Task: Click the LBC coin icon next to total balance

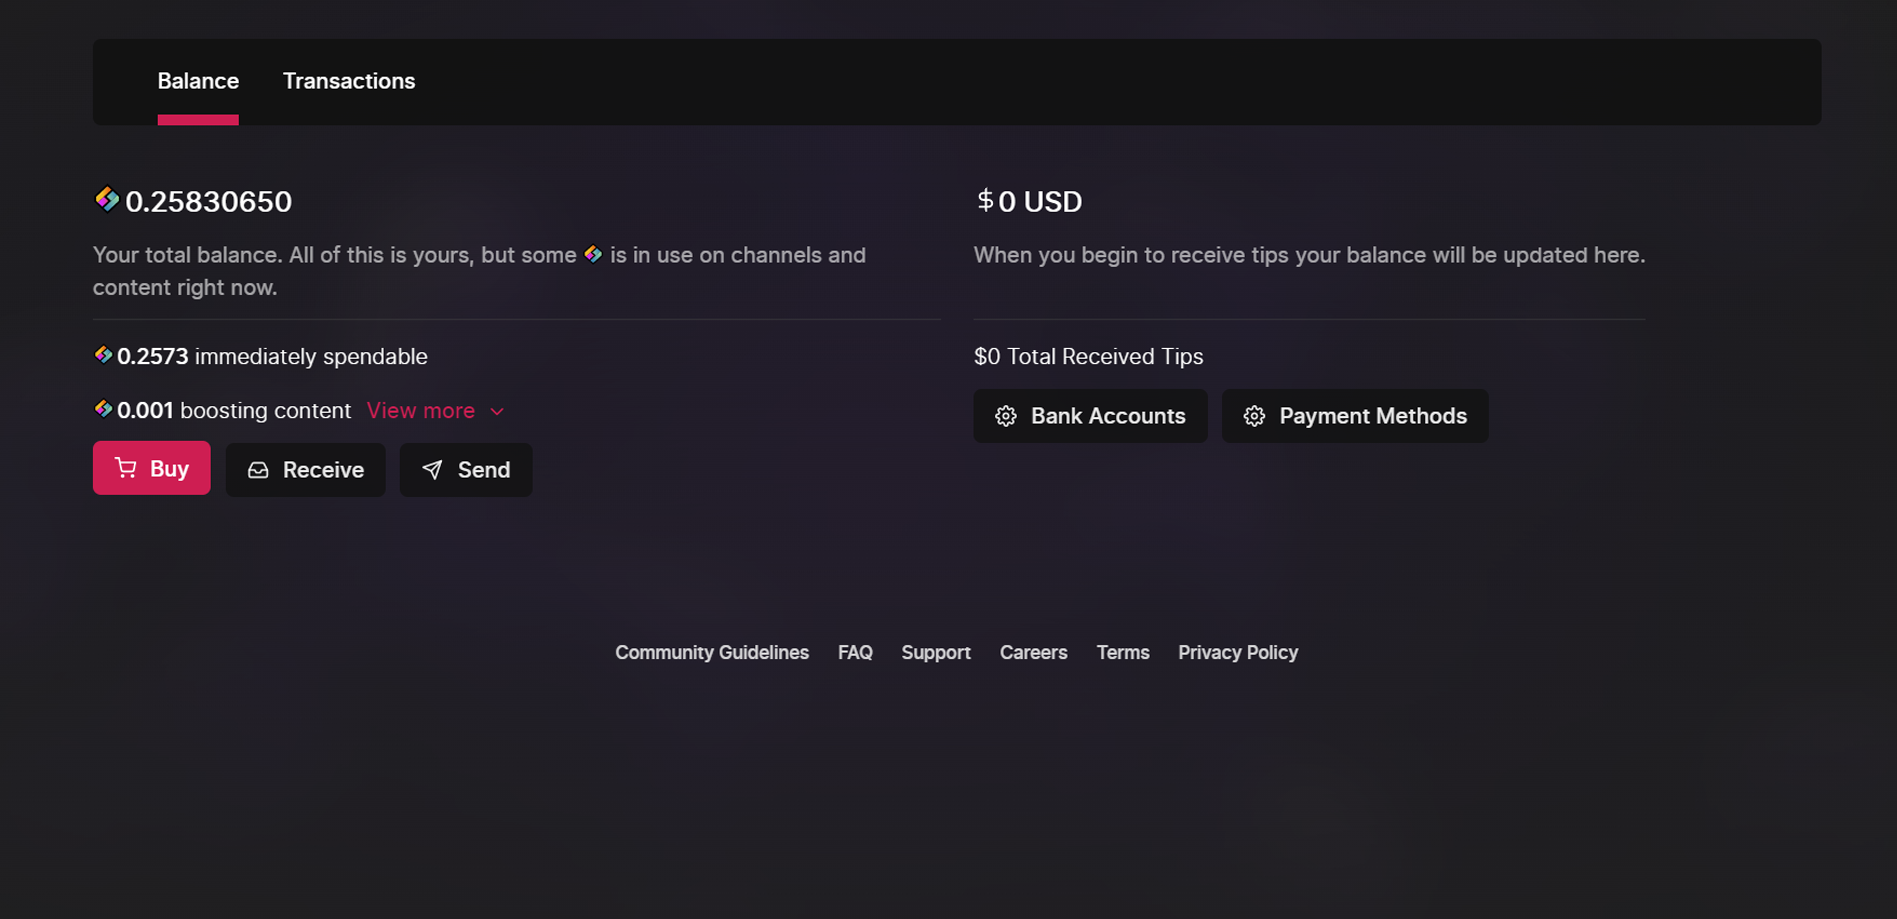Action: (x=106, y=200)
